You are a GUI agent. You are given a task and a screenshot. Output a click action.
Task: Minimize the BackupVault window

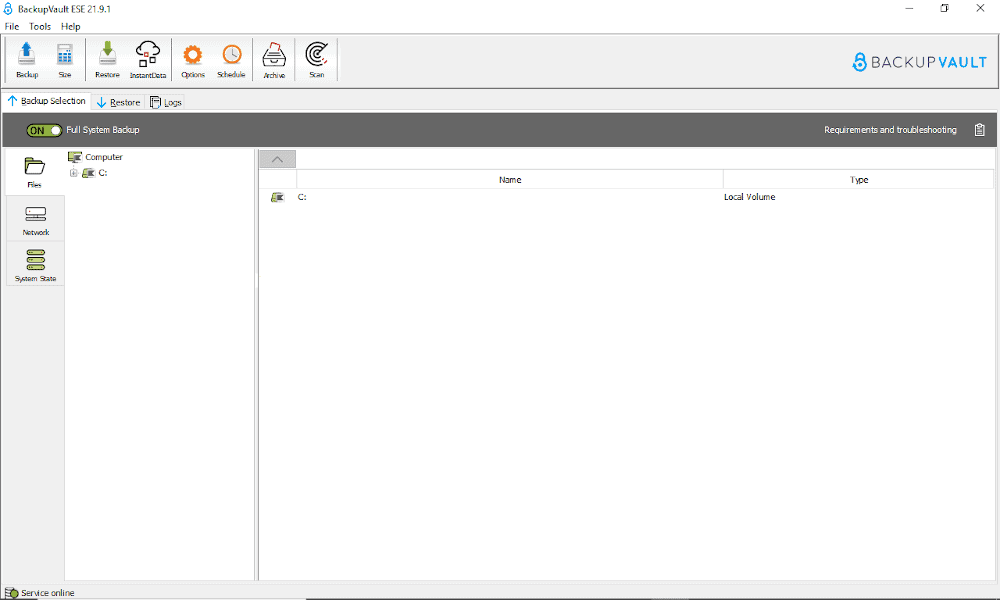pos(909,8)
